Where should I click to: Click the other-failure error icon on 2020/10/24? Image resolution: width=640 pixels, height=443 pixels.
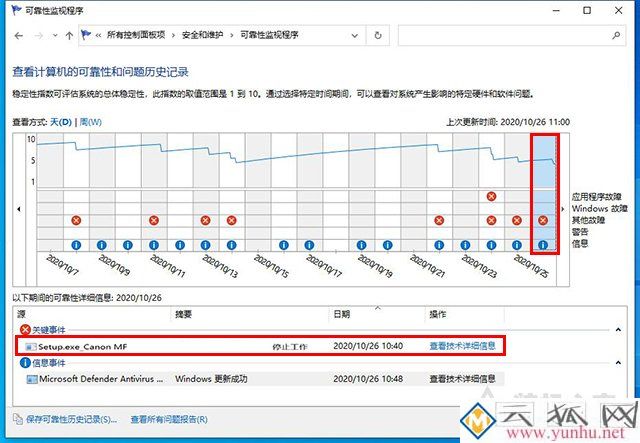pyautogui.click(x=491, y=220)
